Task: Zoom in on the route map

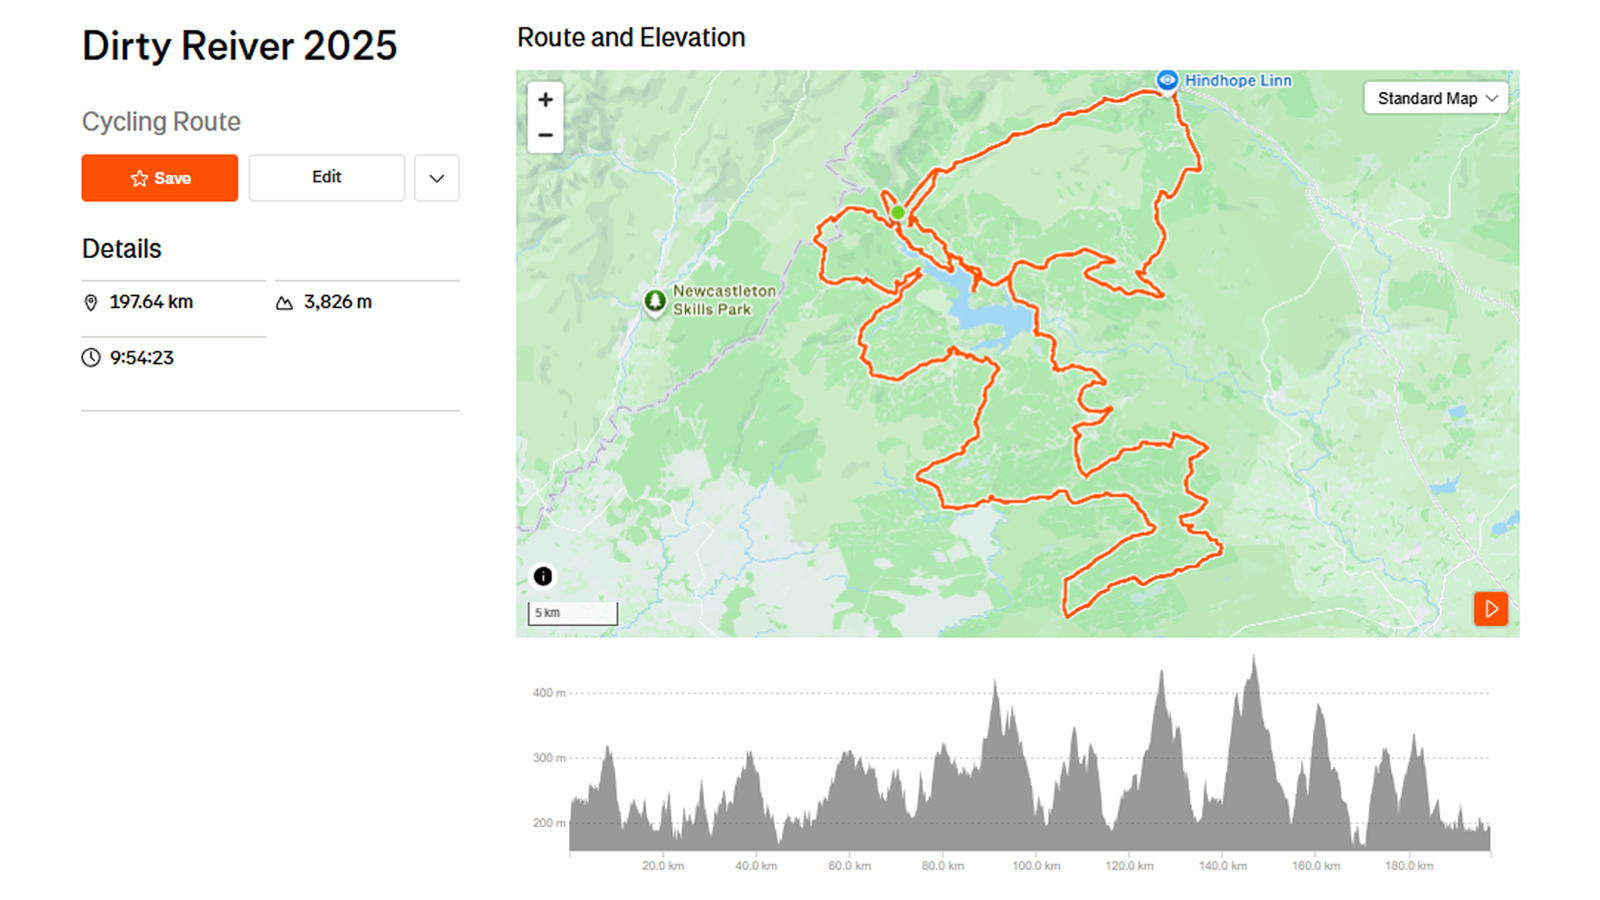Action: click(545, 100)
